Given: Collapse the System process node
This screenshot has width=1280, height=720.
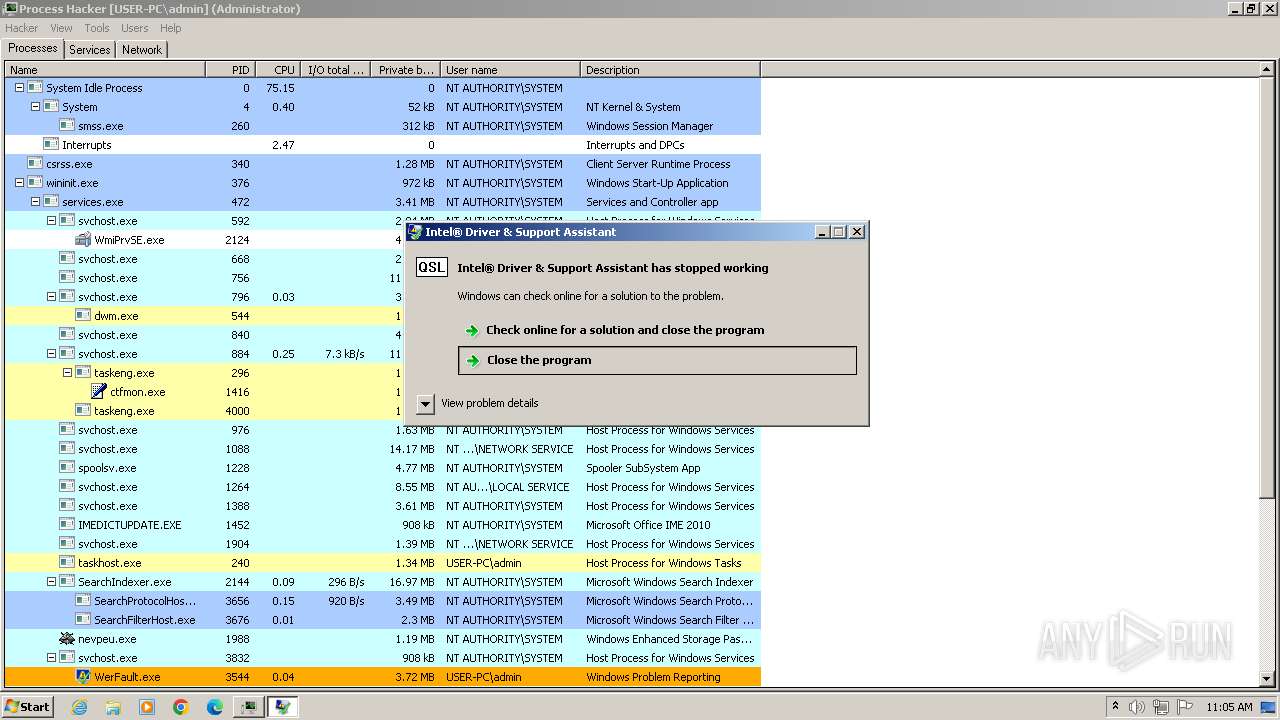Looking at the screenshot, I should click(35, 107).
